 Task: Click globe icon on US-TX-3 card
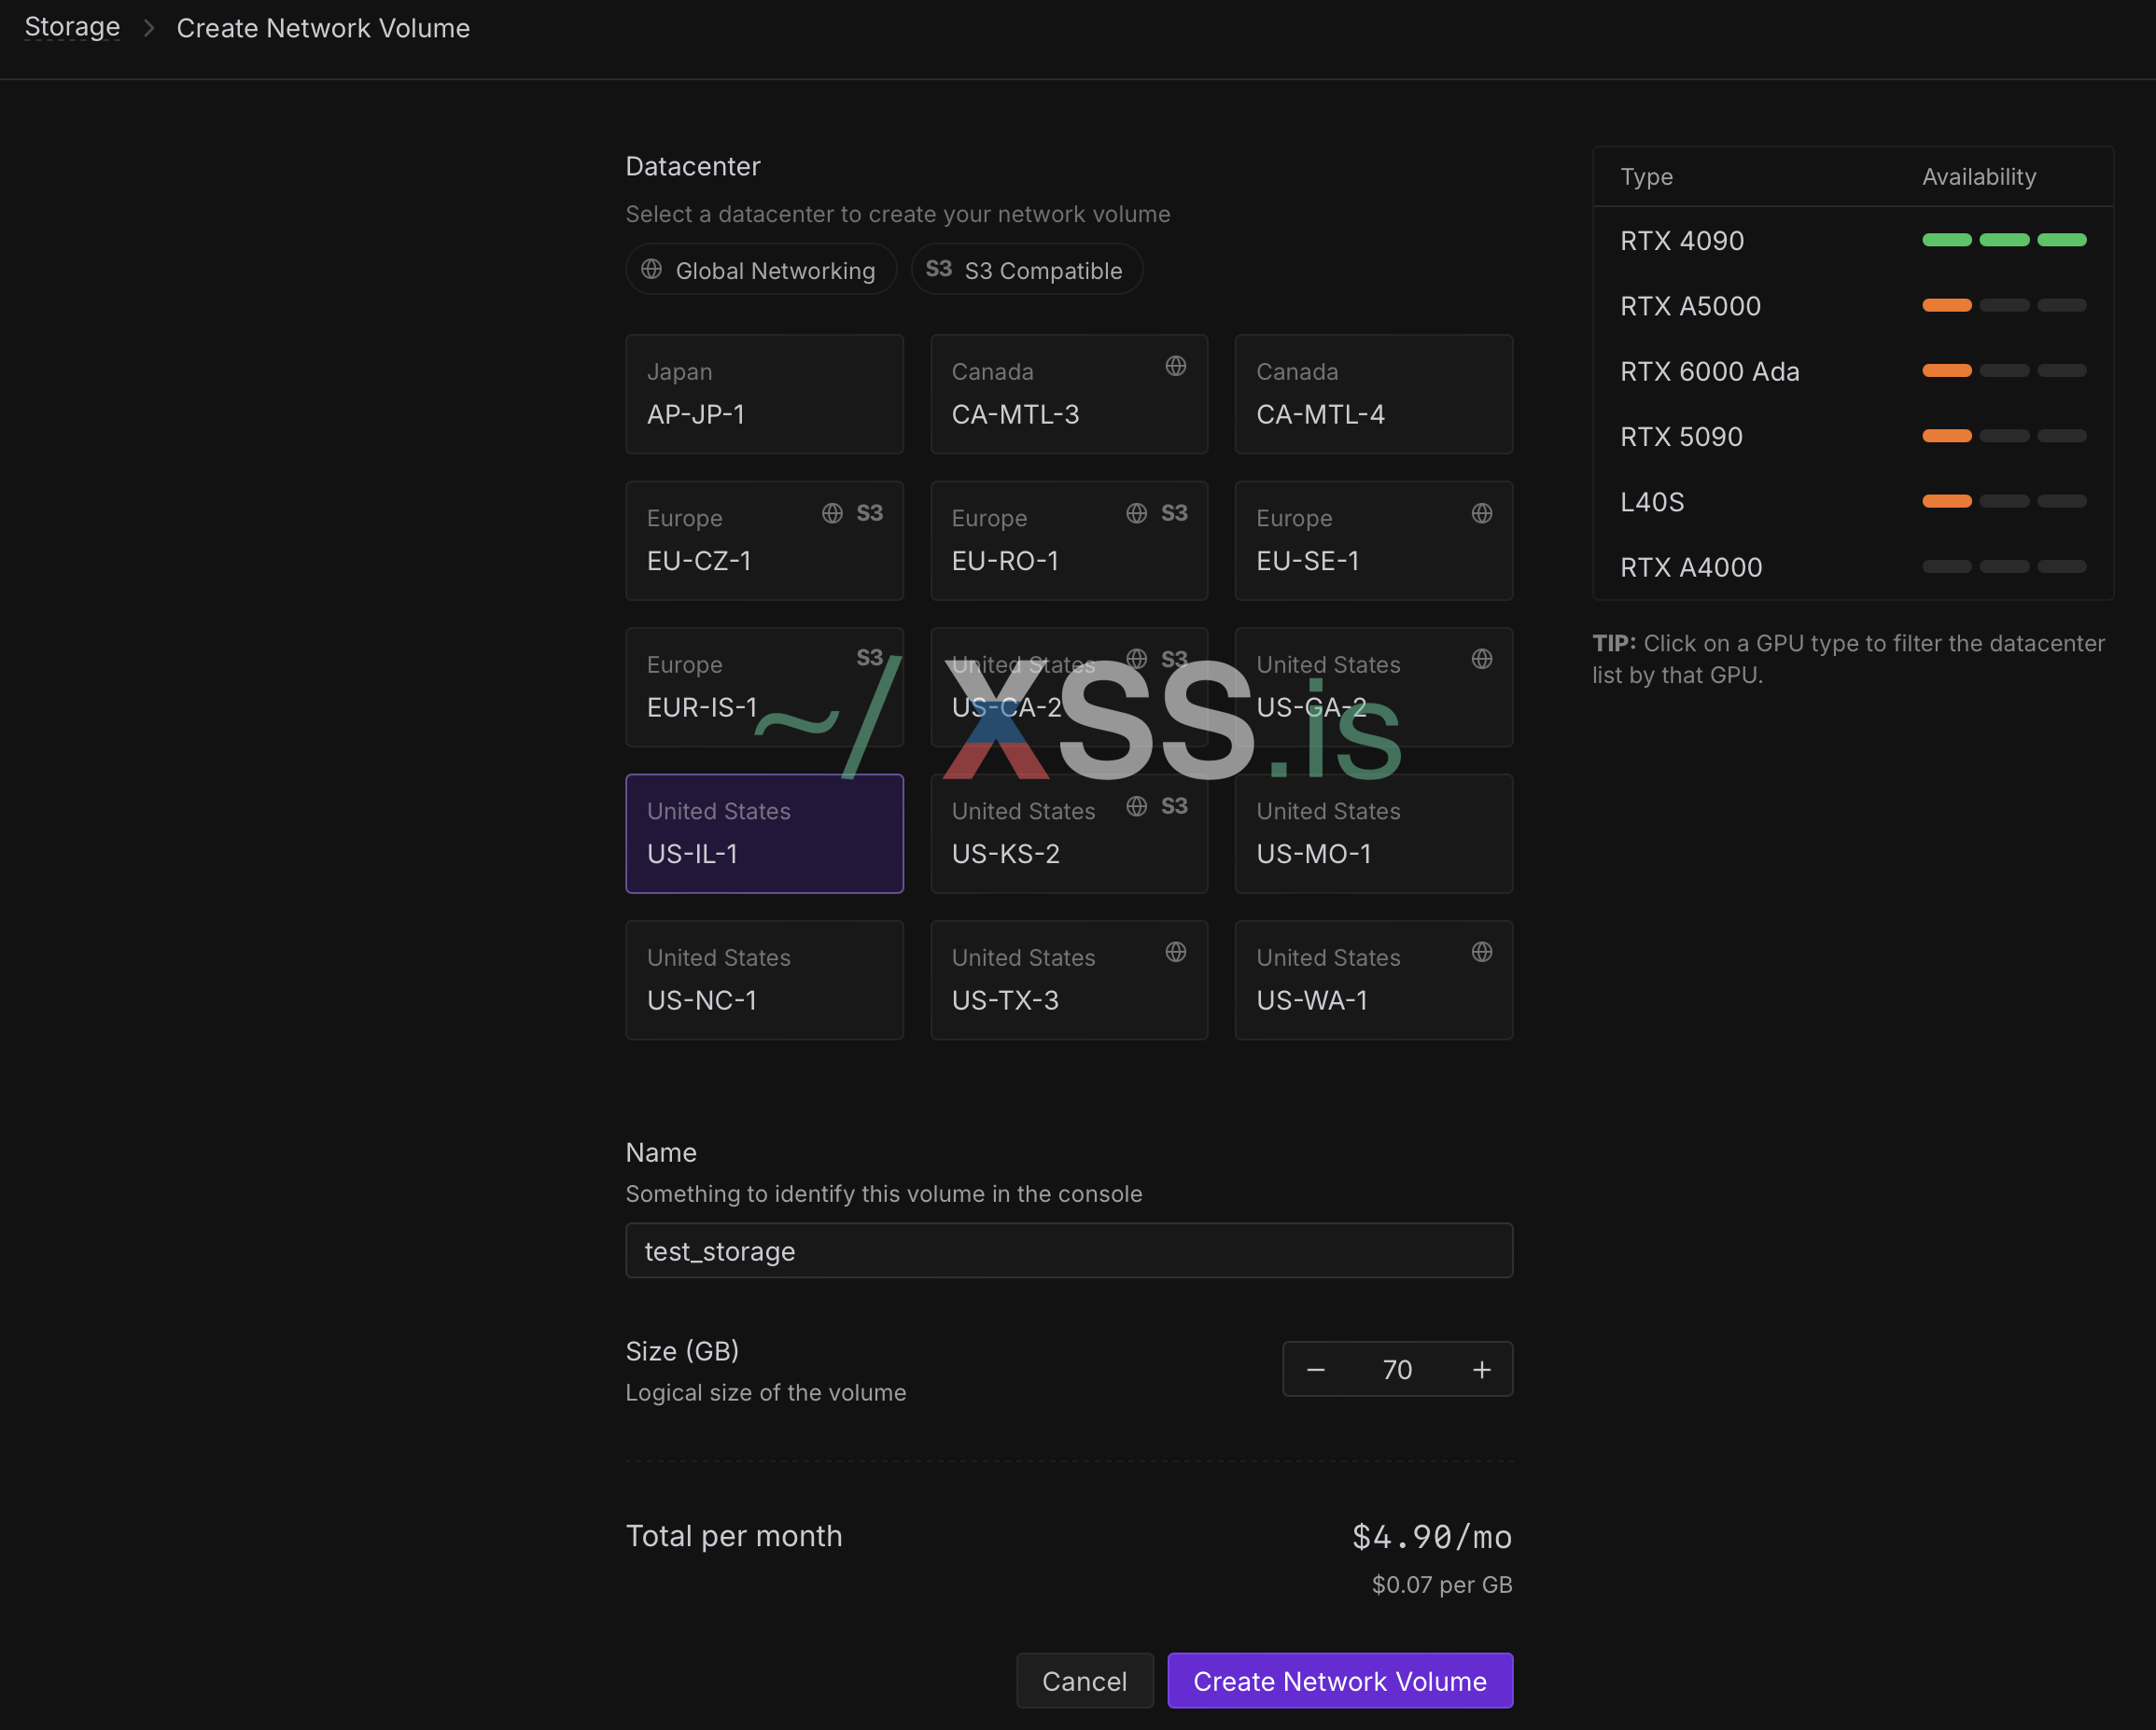click(x=1175, y=952)
